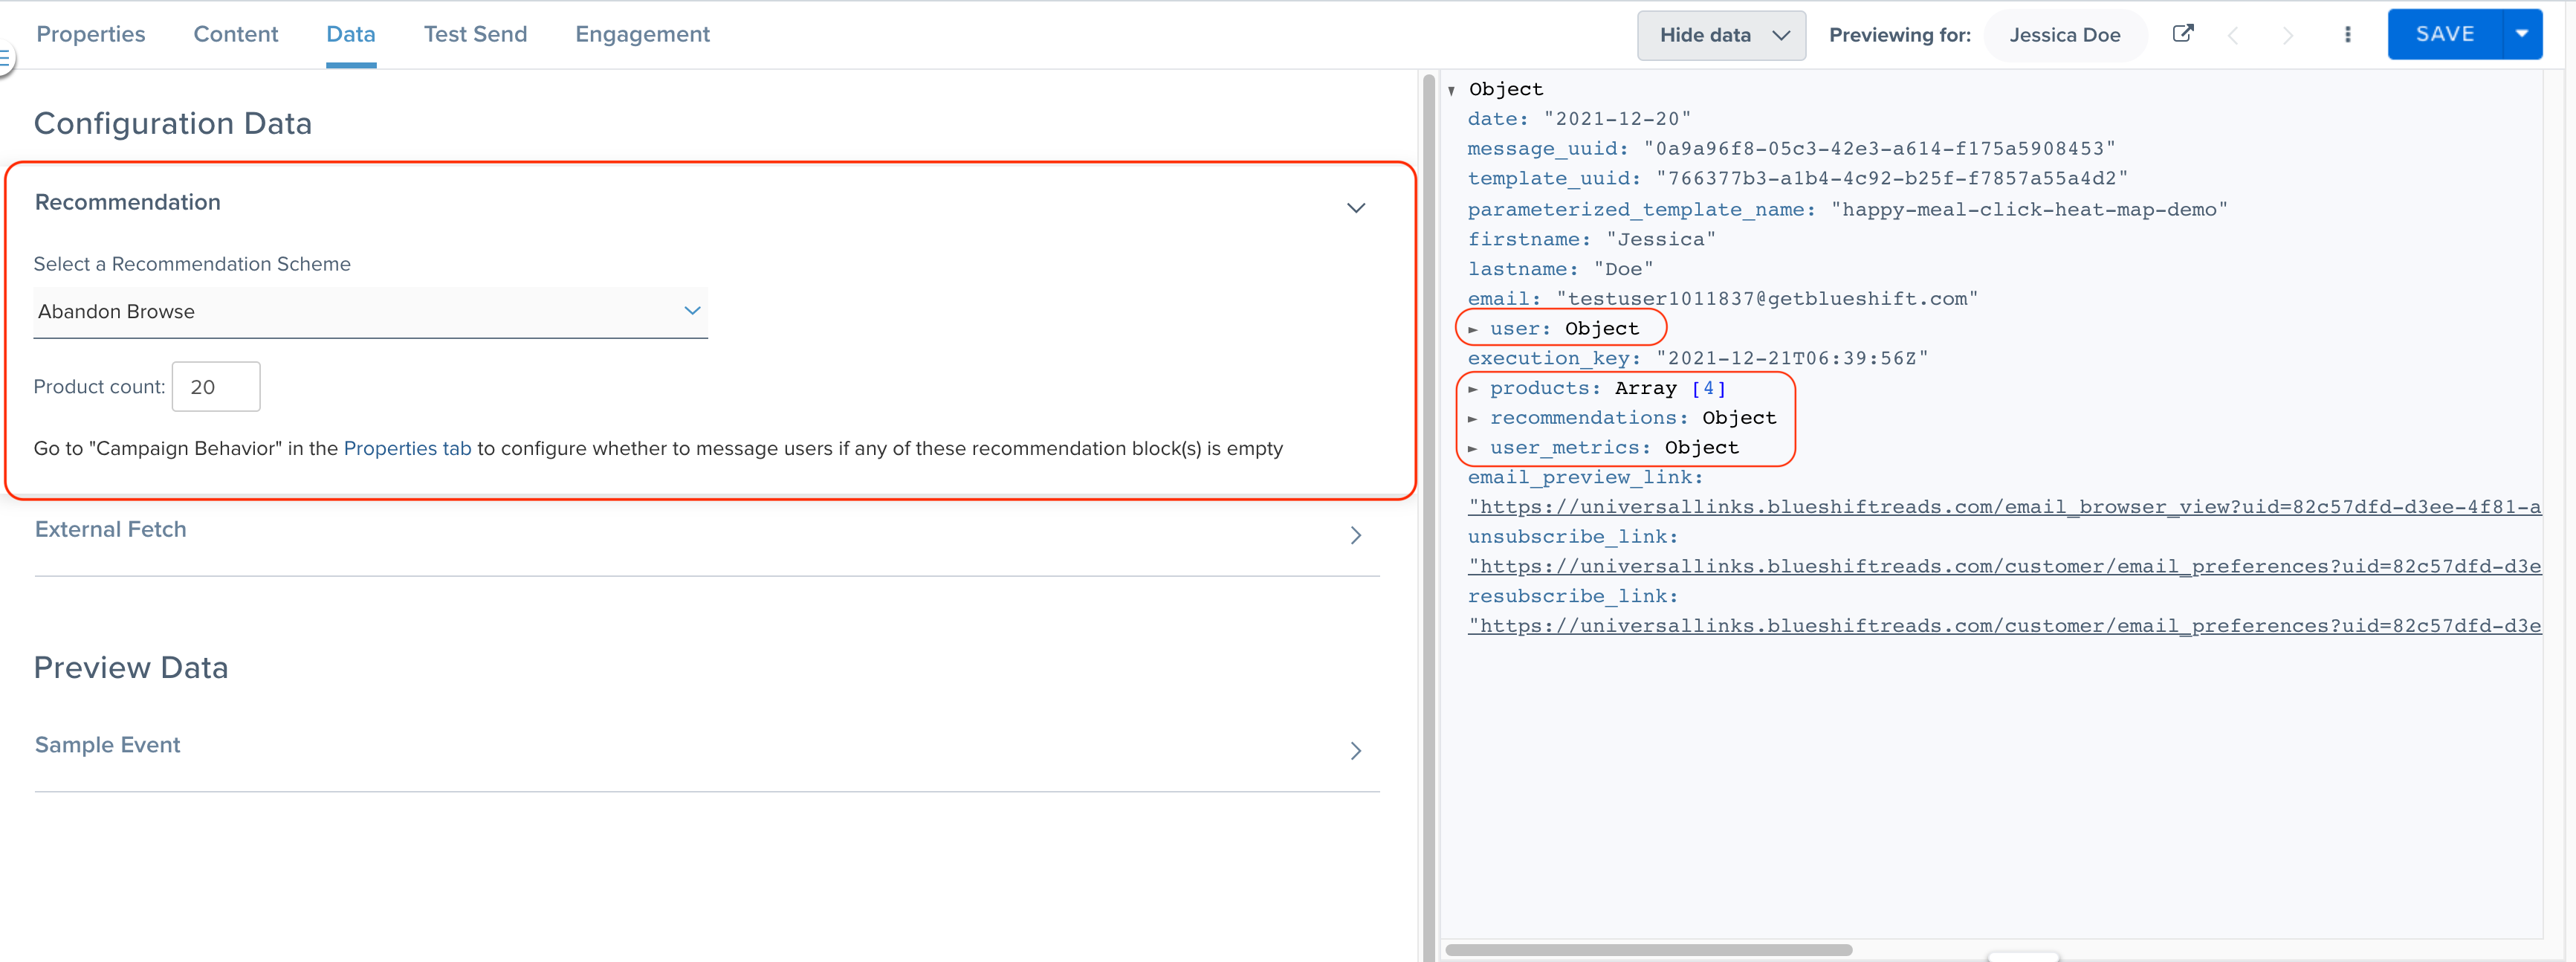The width and height of the screenshot is (2576, 962).
Task: Click the Configuration Data heading
Action: tap(173, 124)
